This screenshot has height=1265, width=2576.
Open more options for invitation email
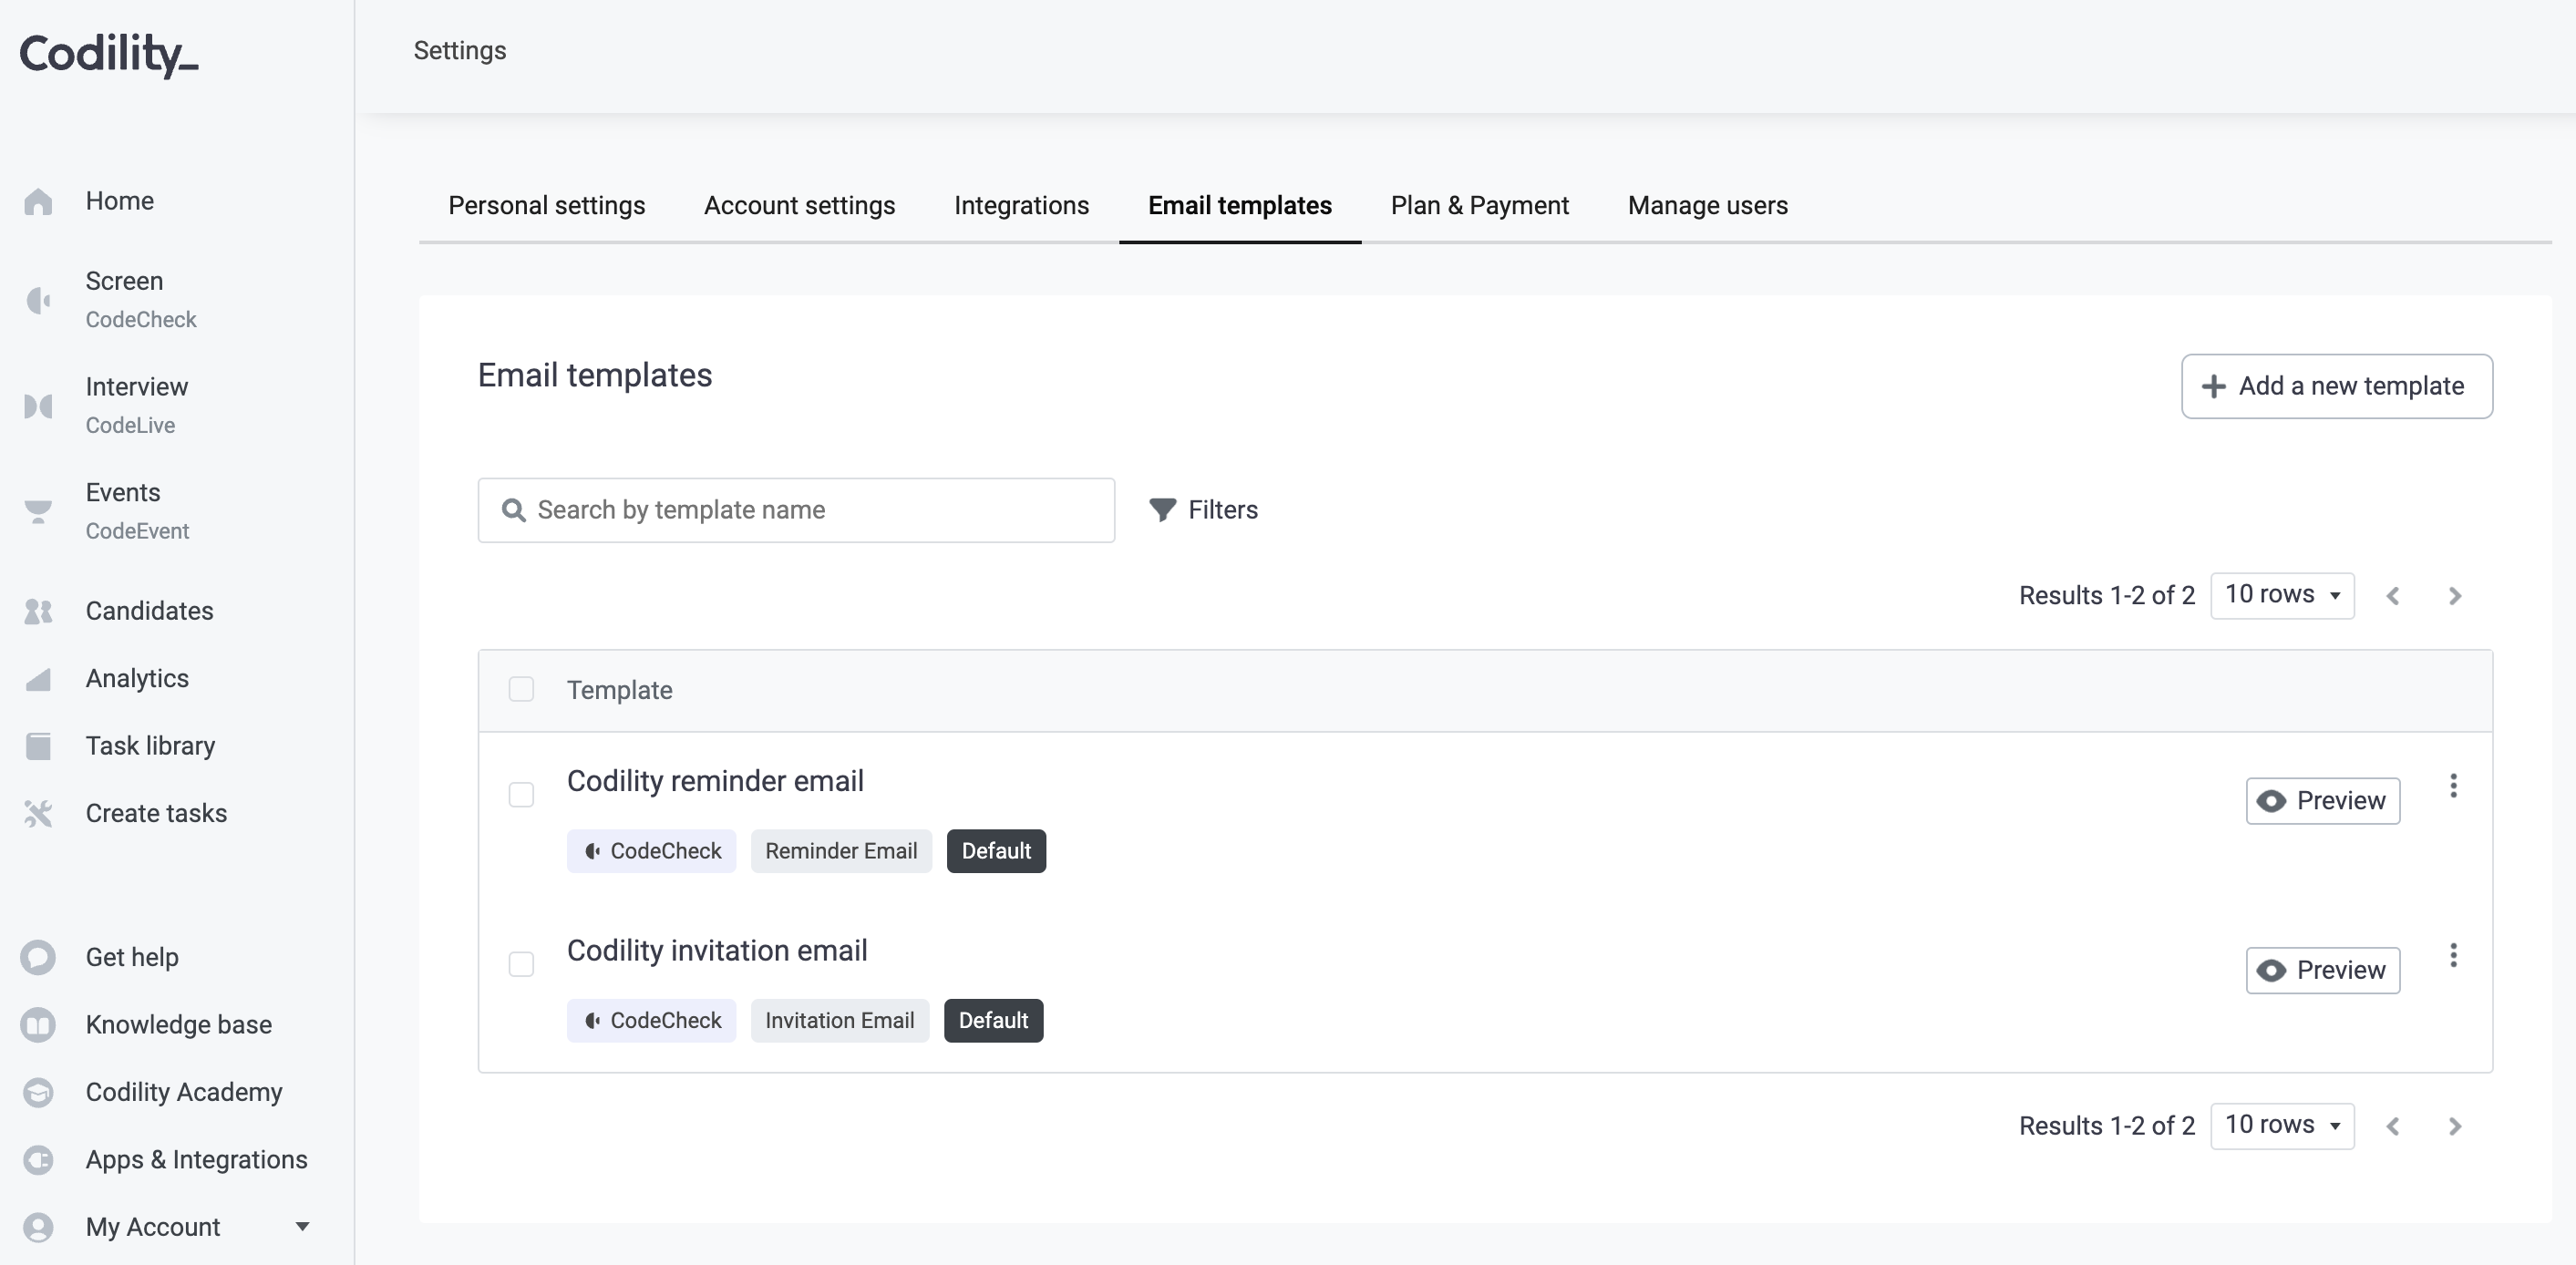pyautogui.click(x=2453, y=956)
